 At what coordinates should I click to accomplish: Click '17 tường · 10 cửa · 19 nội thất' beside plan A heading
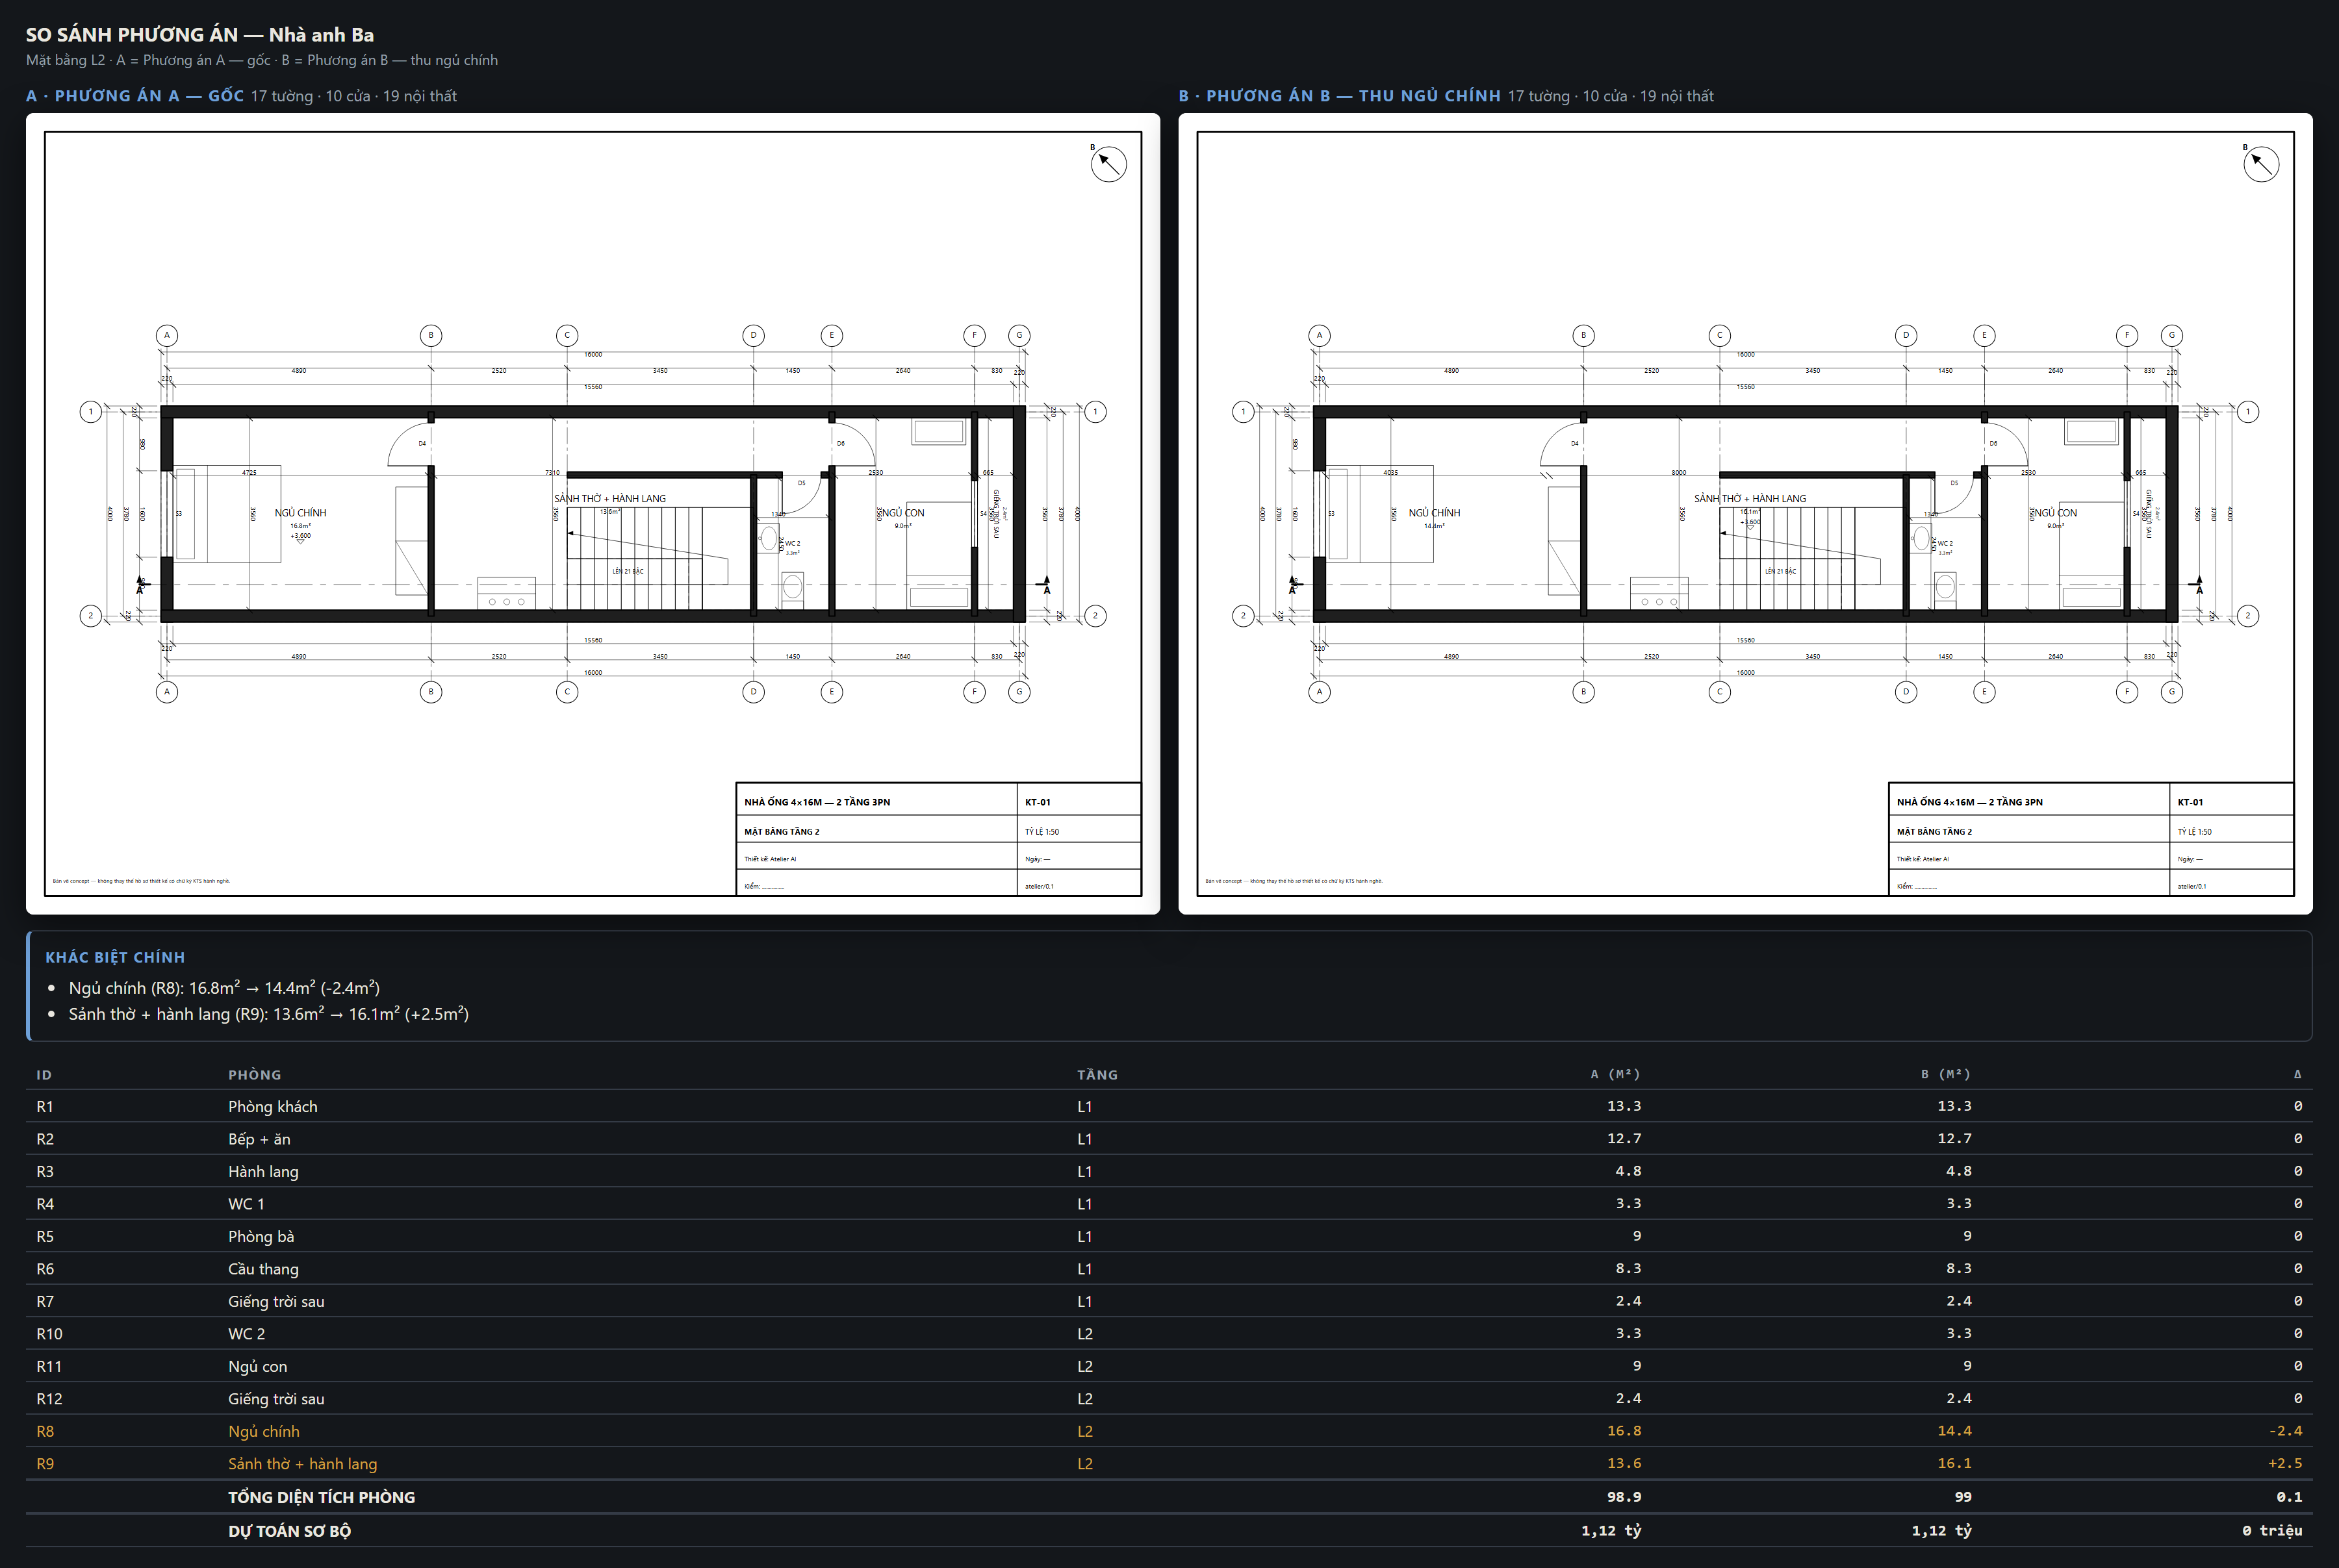point(354,96)
